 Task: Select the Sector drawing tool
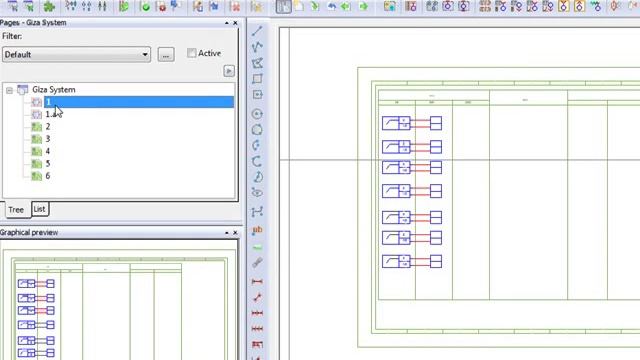257,177
